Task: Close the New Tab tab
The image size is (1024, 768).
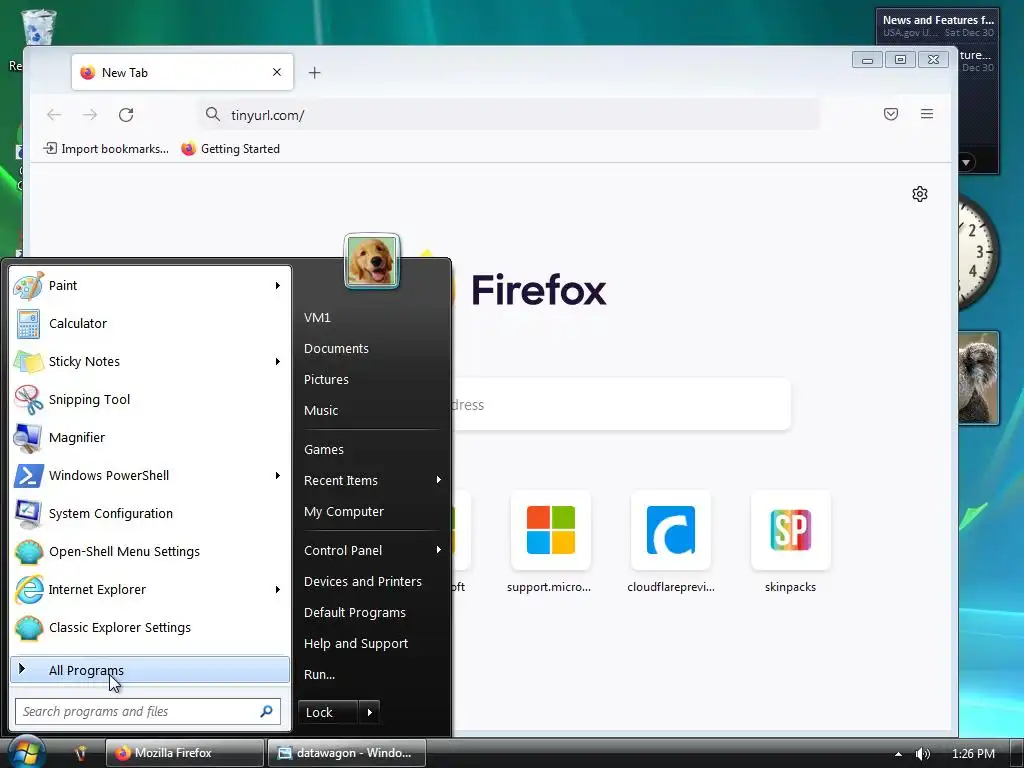Action: pyautogui.click(x=277, y=72)
